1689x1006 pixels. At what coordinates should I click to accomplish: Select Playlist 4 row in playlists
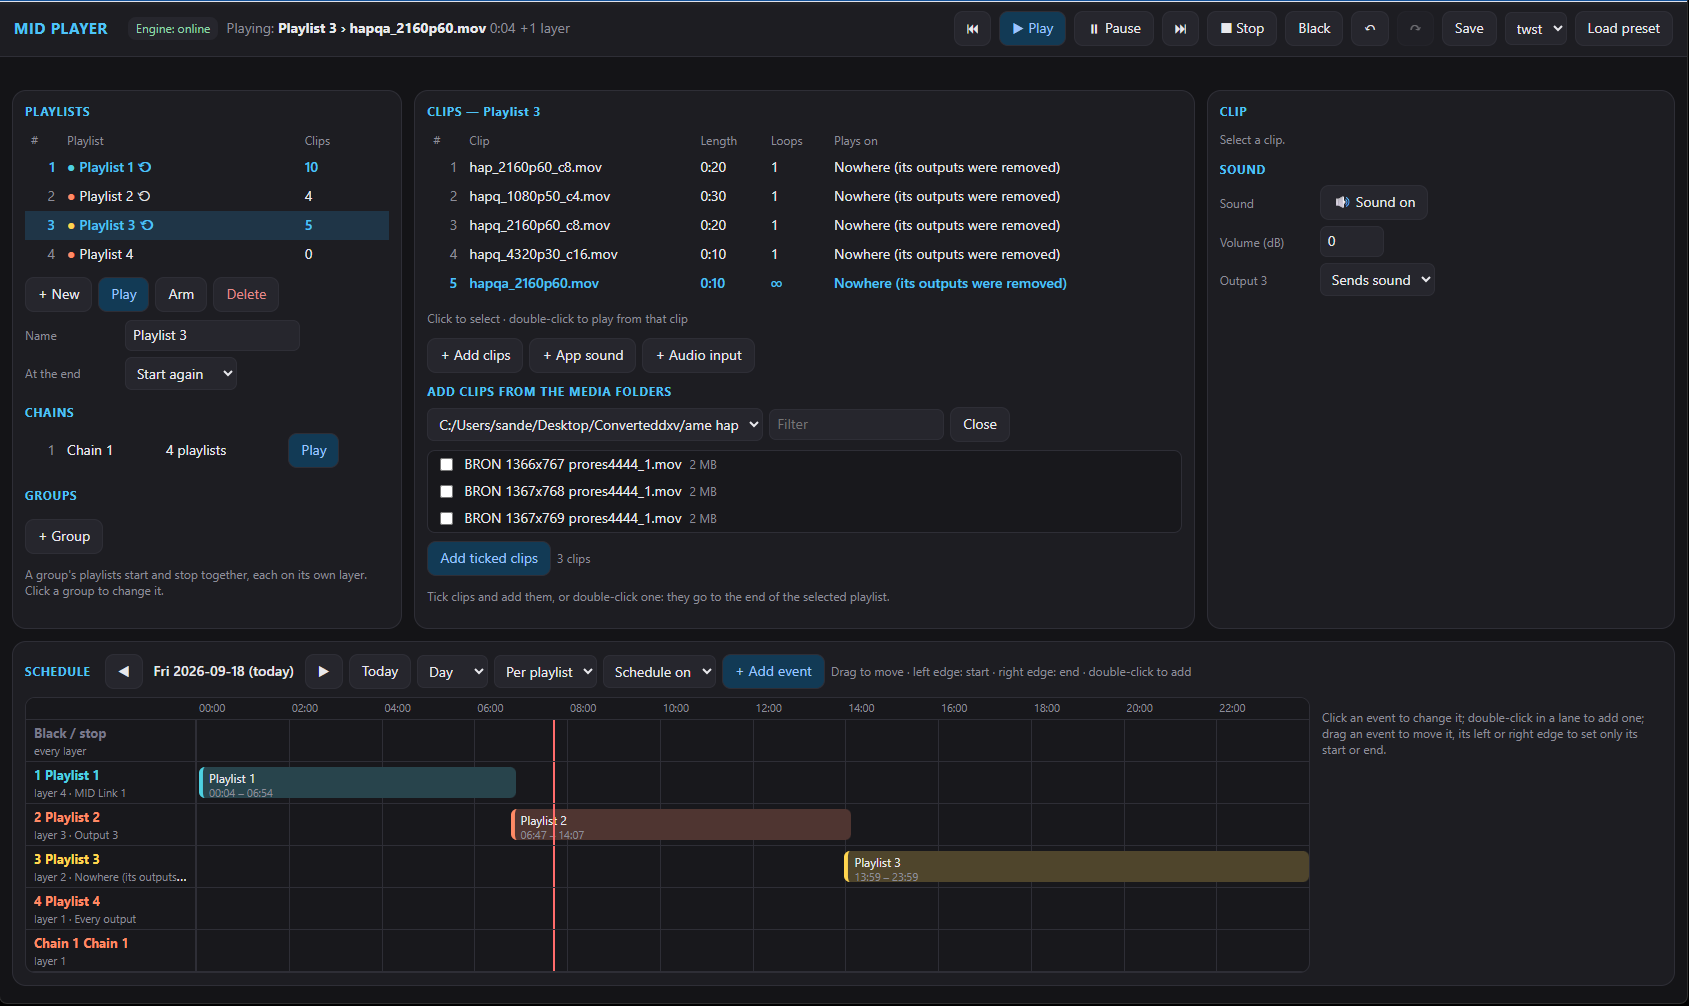pyautogui.click(x=207, y=255)
